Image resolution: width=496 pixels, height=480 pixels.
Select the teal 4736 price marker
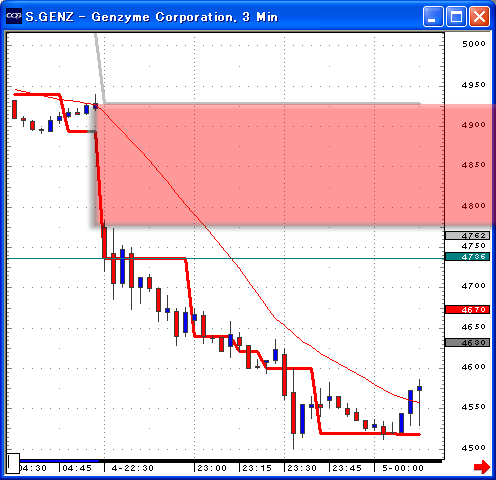coord(467,257)
